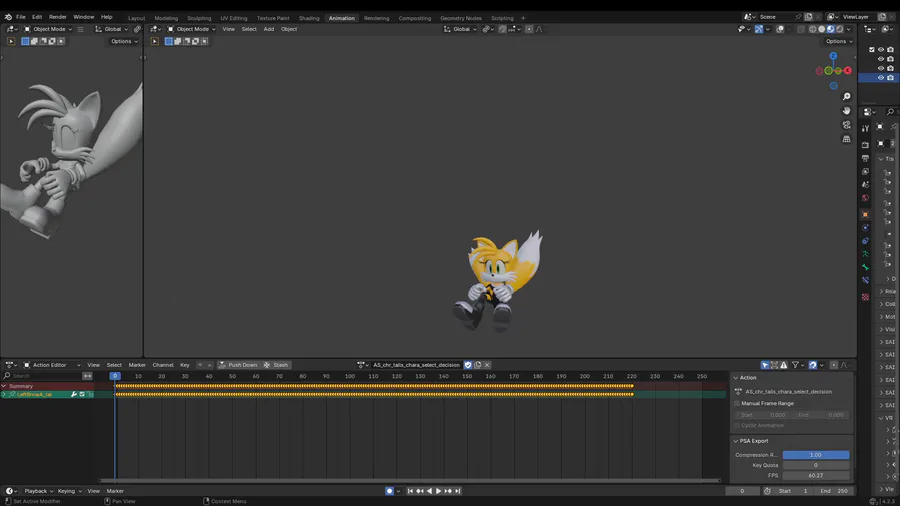Open Global transform orientation dropdown in main viewport
Viewport: 900px width, 506px height.
461,29
